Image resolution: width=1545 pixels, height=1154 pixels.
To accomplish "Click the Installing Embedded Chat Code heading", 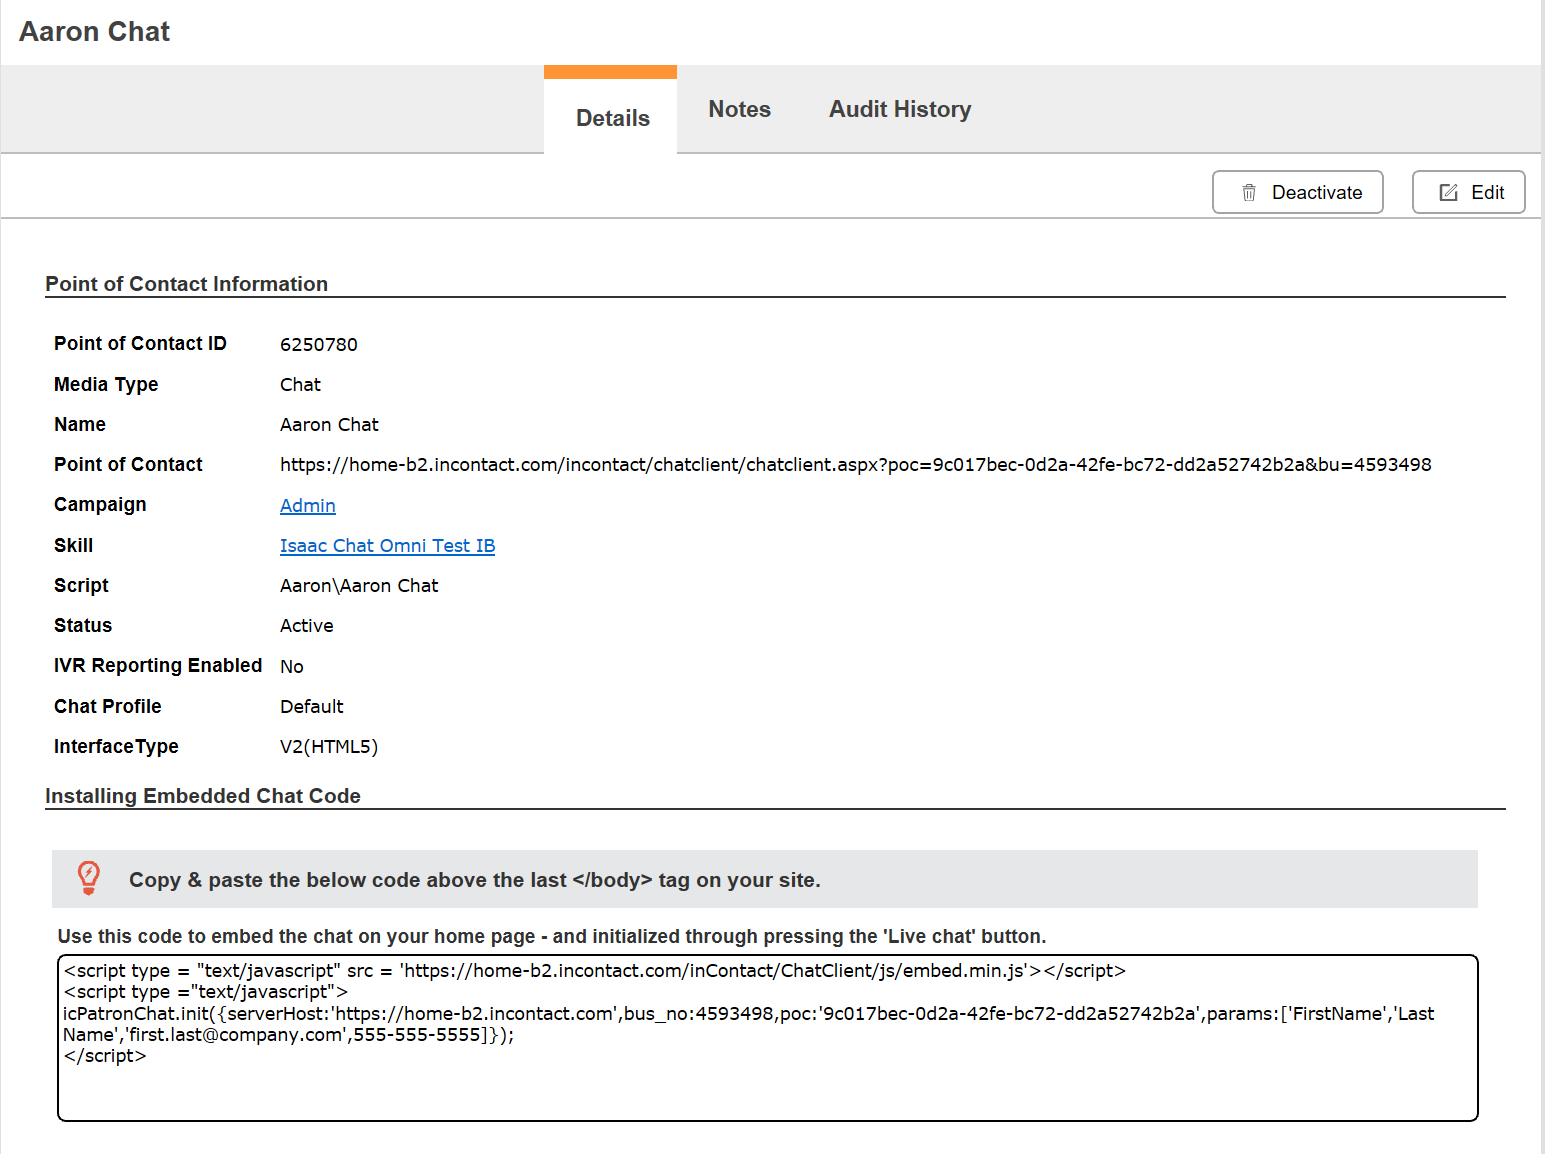I will tap(202, 796).
